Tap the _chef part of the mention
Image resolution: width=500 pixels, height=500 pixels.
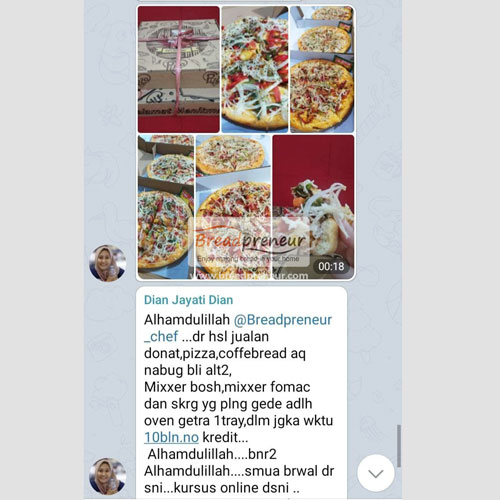(x=161, y=337)
